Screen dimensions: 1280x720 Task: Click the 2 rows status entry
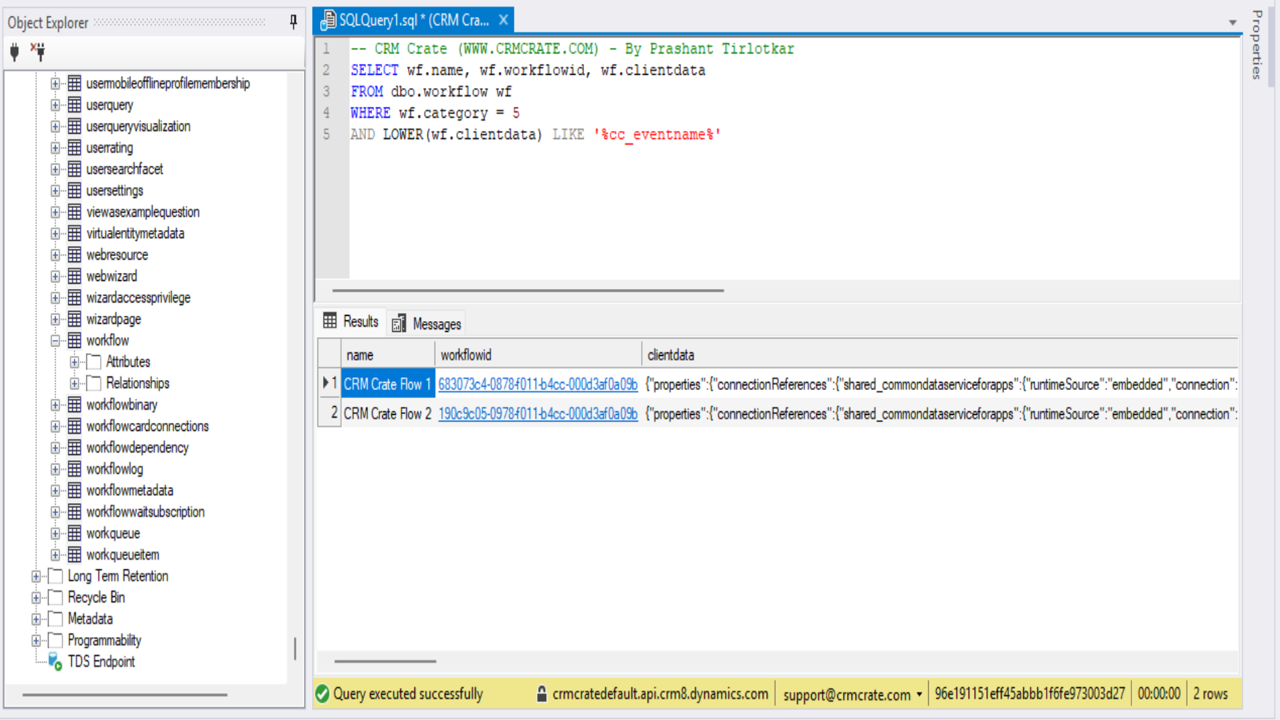(x=1211, y=694)
